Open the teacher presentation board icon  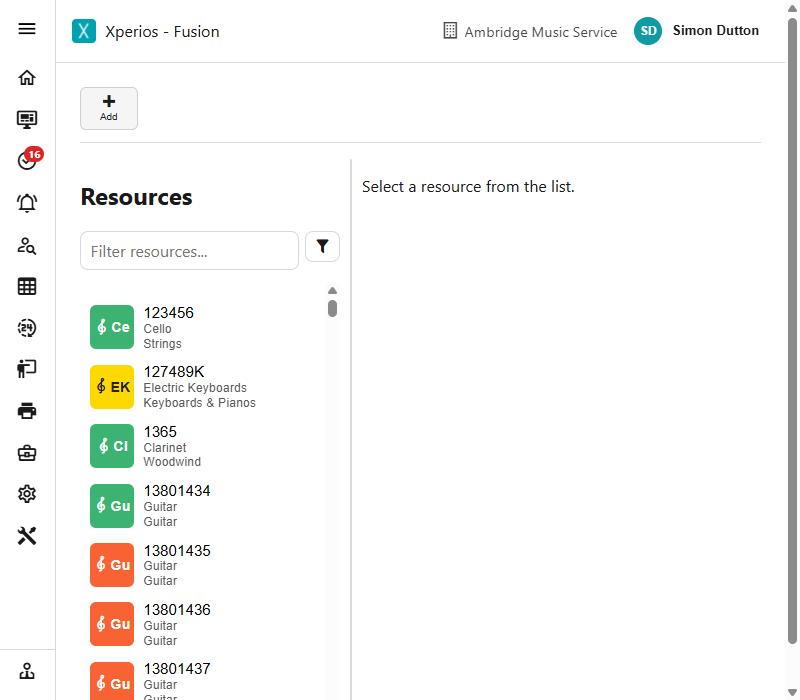(27, 368)
